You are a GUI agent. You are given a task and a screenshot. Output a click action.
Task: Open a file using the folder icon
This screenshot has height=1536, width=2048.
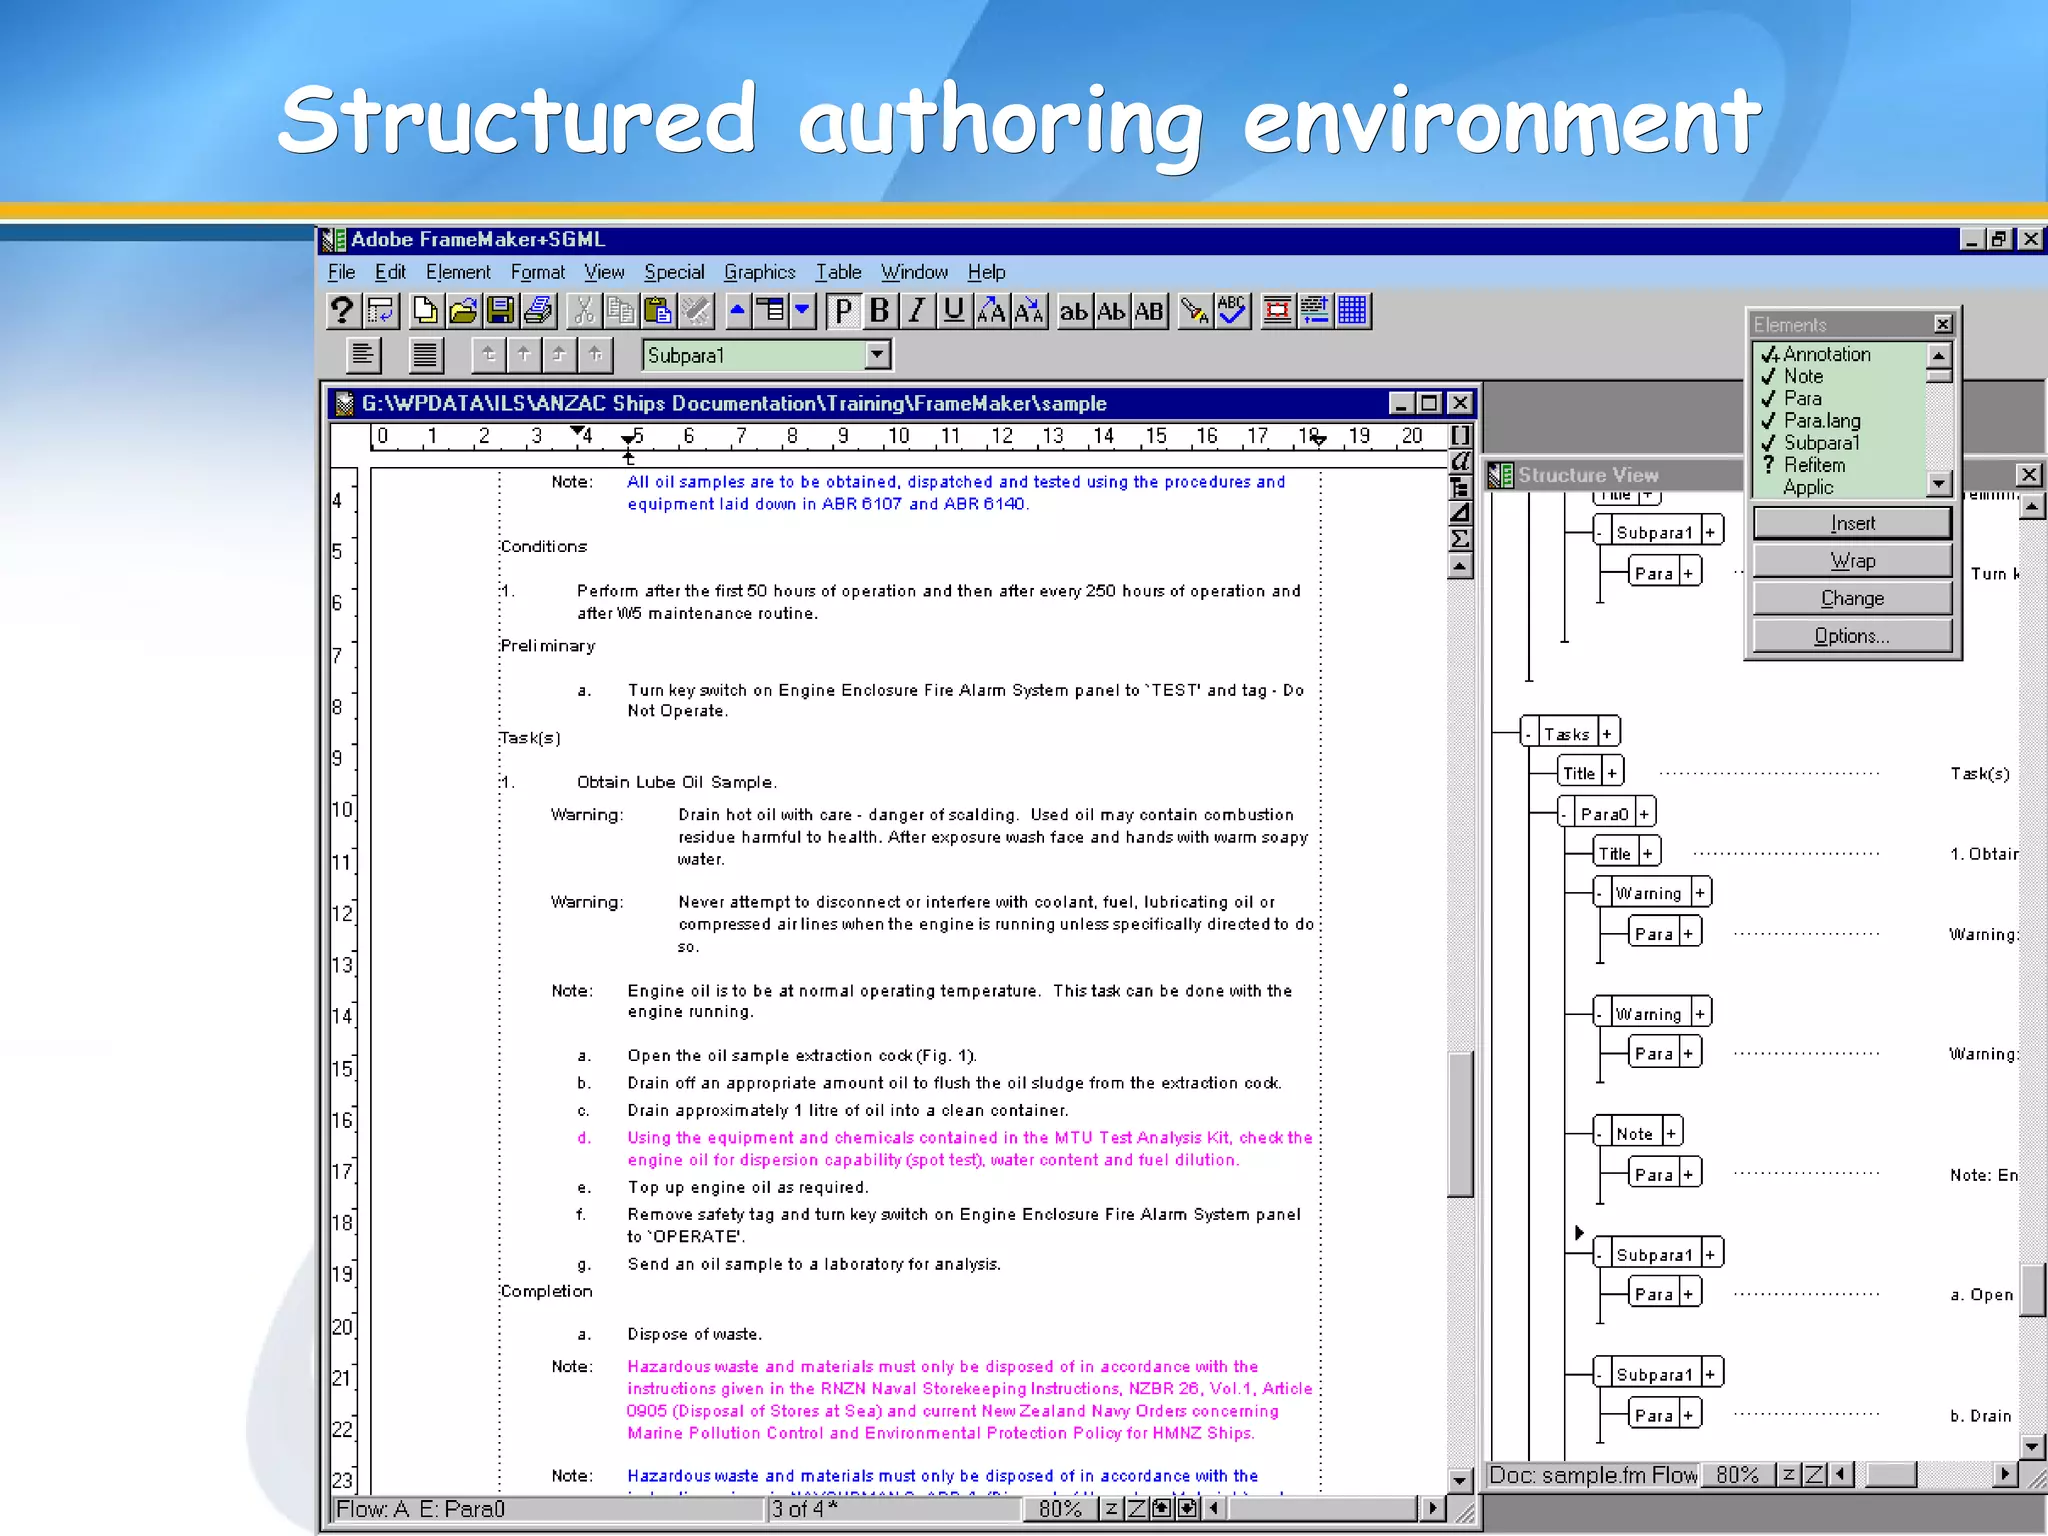pos(463,311)
